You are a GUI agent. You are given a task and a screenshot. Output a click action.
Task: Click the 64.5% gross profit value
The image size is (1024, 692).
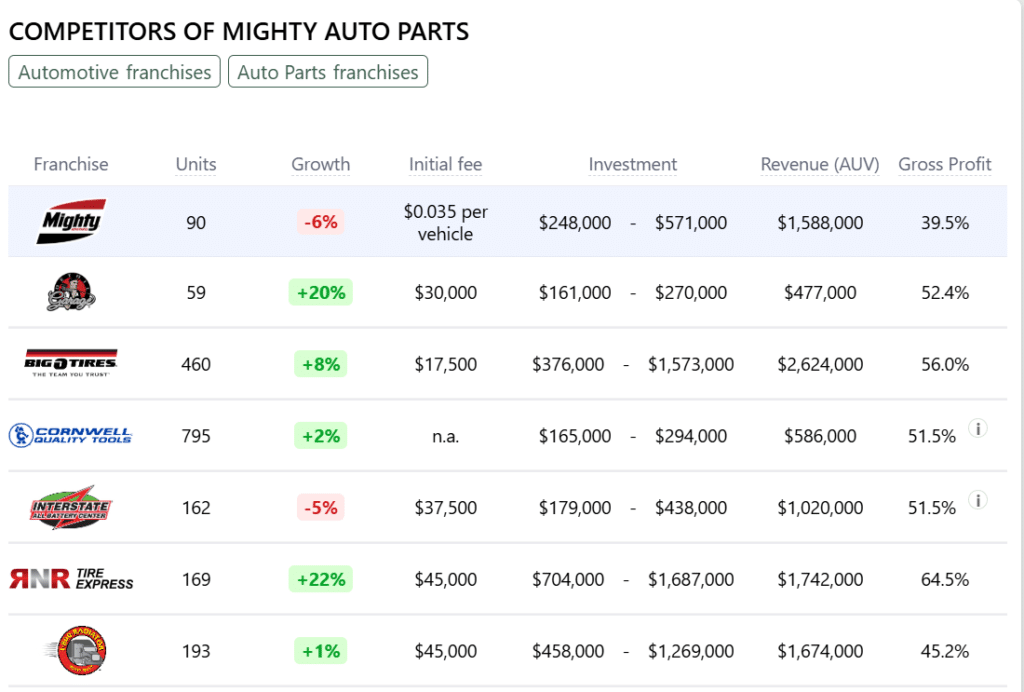(x=944, y=580)
